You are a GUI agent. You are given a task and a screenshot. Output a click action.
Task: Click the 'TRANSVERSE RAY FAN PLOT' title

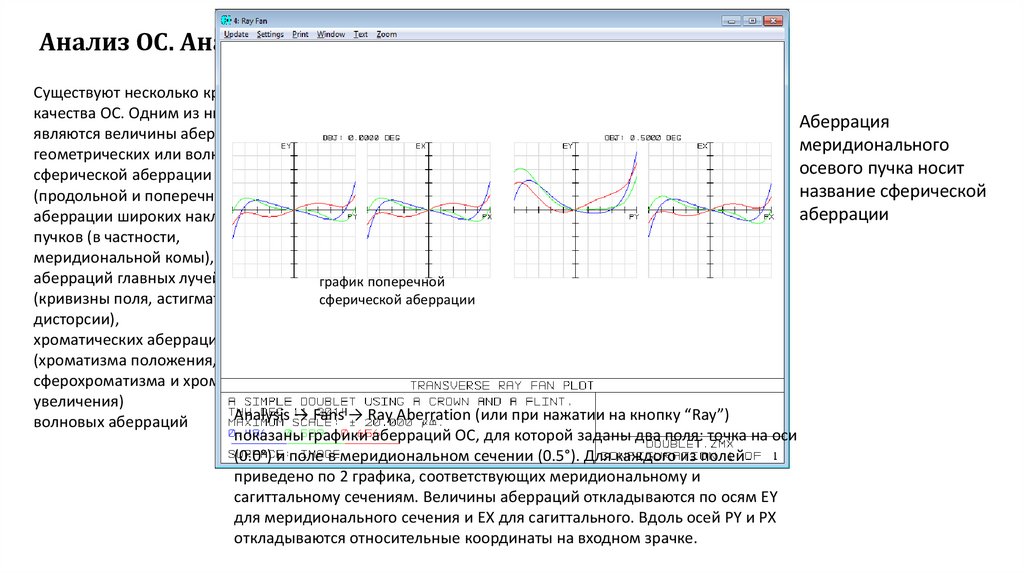click(502, 385)
